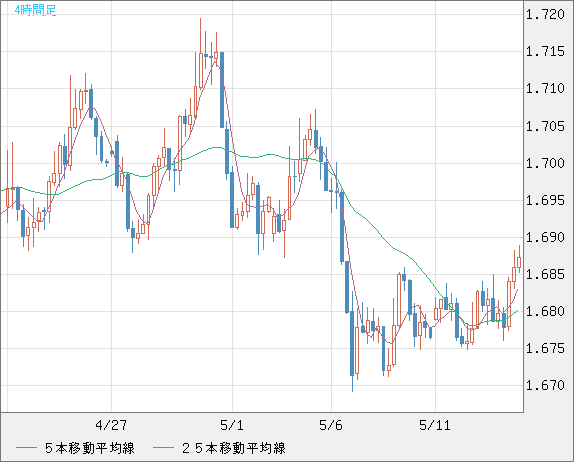The width and height of the screenshot is (574, 462).
Task: Click the 1.675 price axis label
Action: coord(545,348)
